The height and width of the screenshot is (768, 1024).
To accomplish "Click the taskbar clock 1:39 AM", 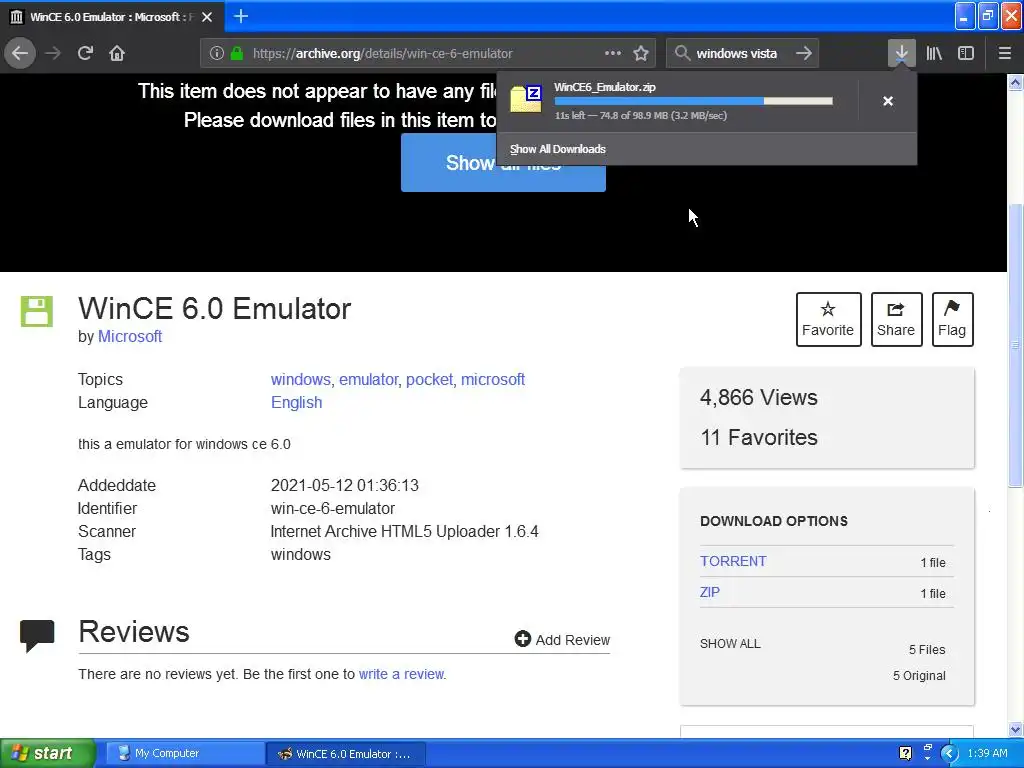I will pos(987,754).
